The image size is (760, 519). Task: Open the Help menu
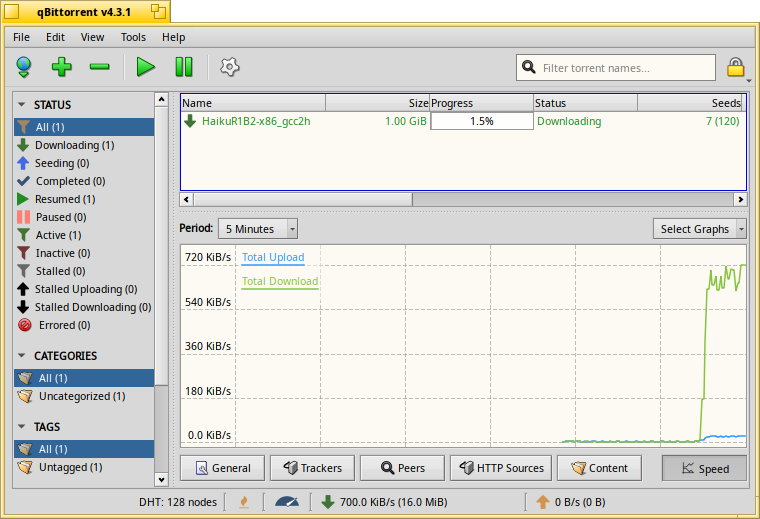[174, 37]
